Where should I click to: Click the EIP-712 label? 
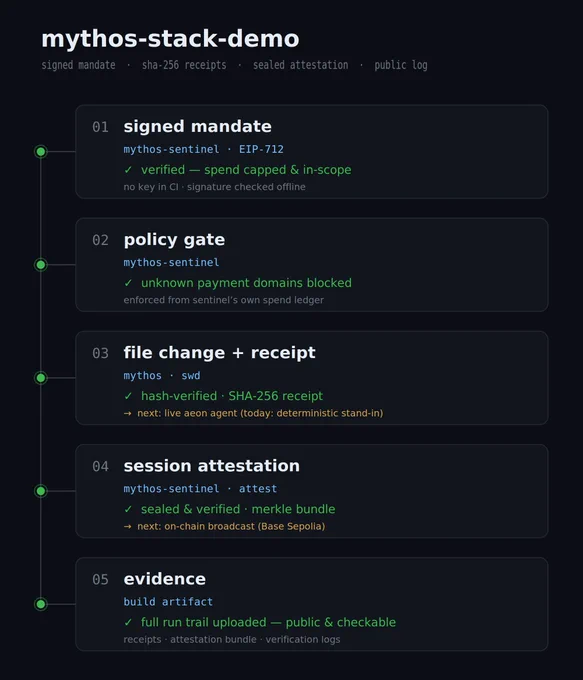coord(261,150)
